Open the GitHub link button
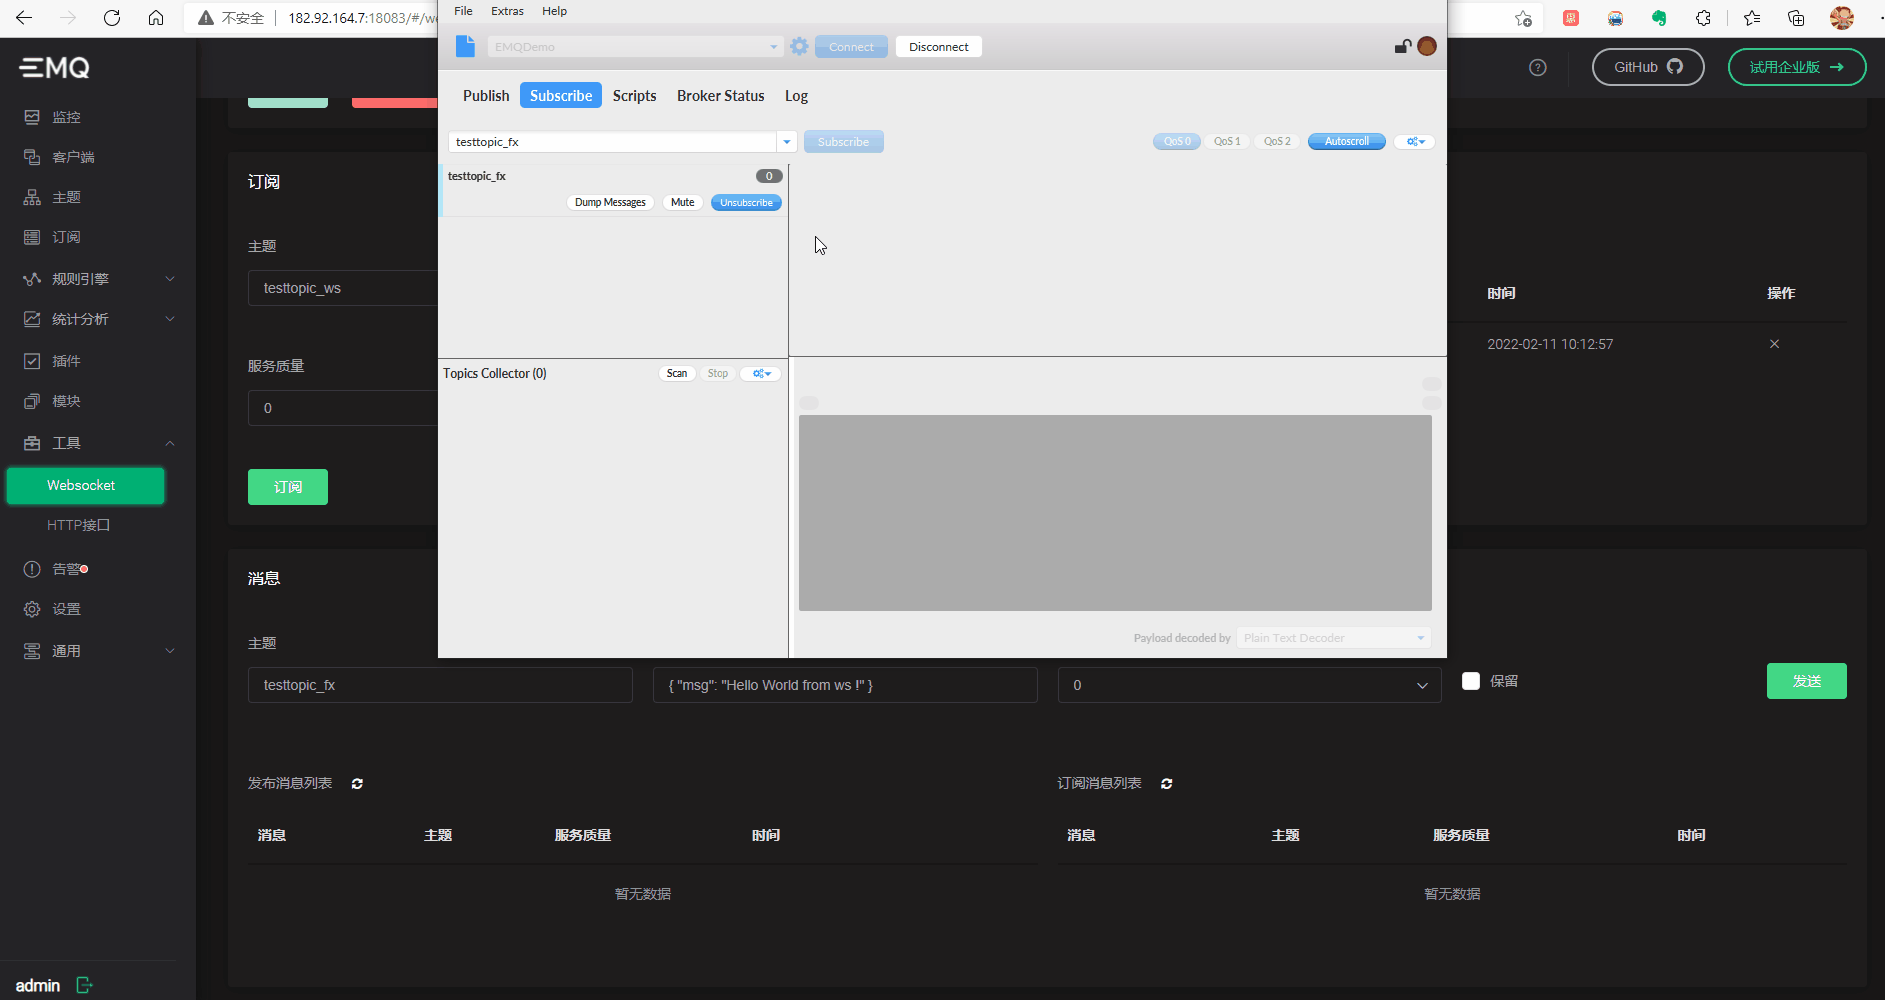1885x1000 pixels. [x=1648, y=67]
